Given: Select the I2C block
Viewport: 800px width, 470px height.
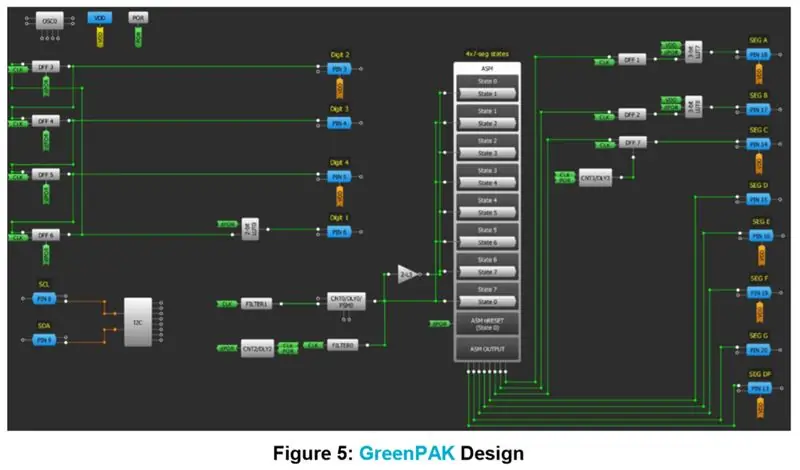Looking at the screenshot, I should 138,323.
